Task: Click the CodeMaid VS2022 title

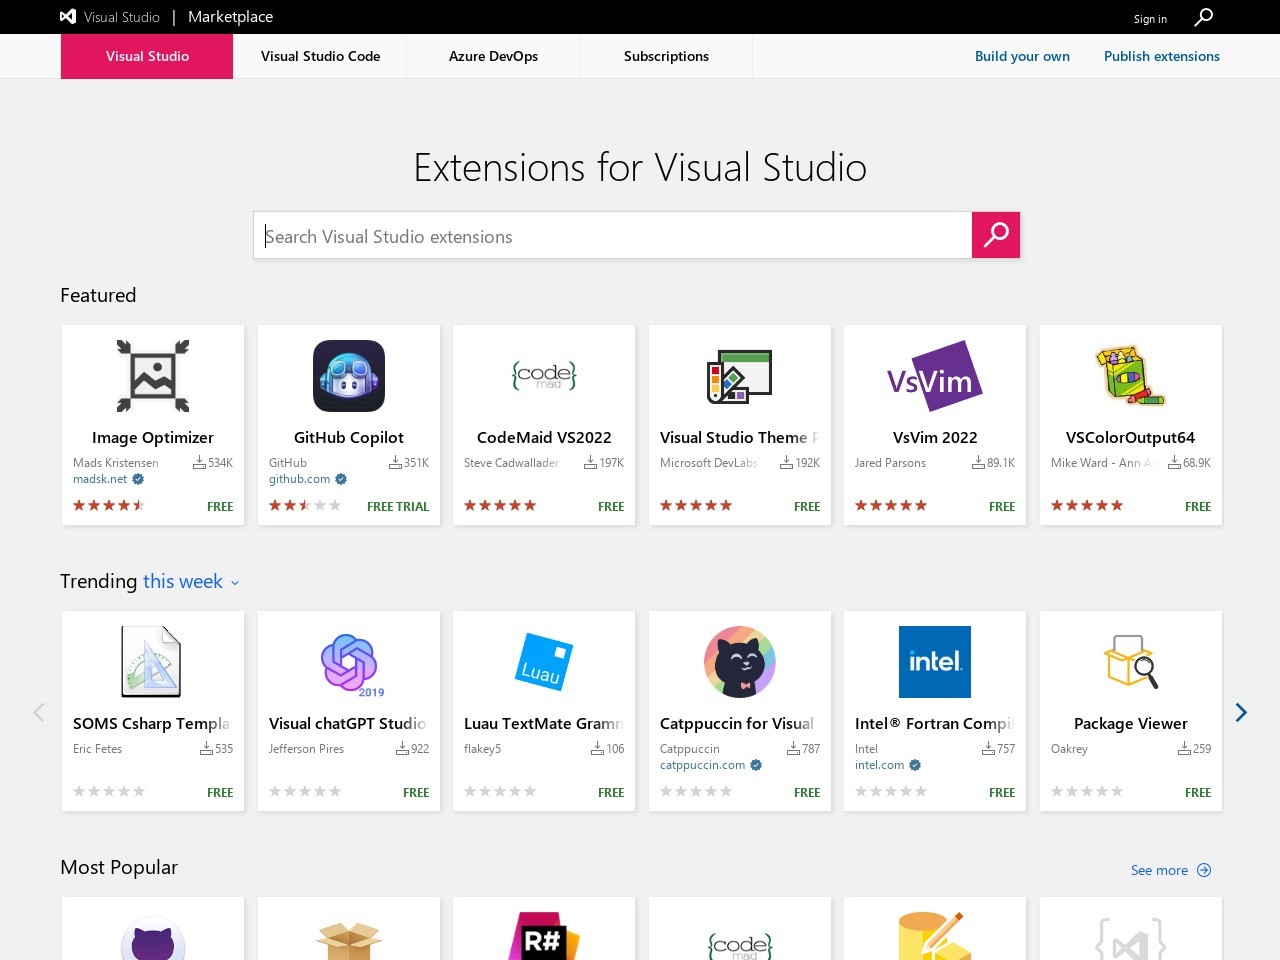Action: (544, 438)
